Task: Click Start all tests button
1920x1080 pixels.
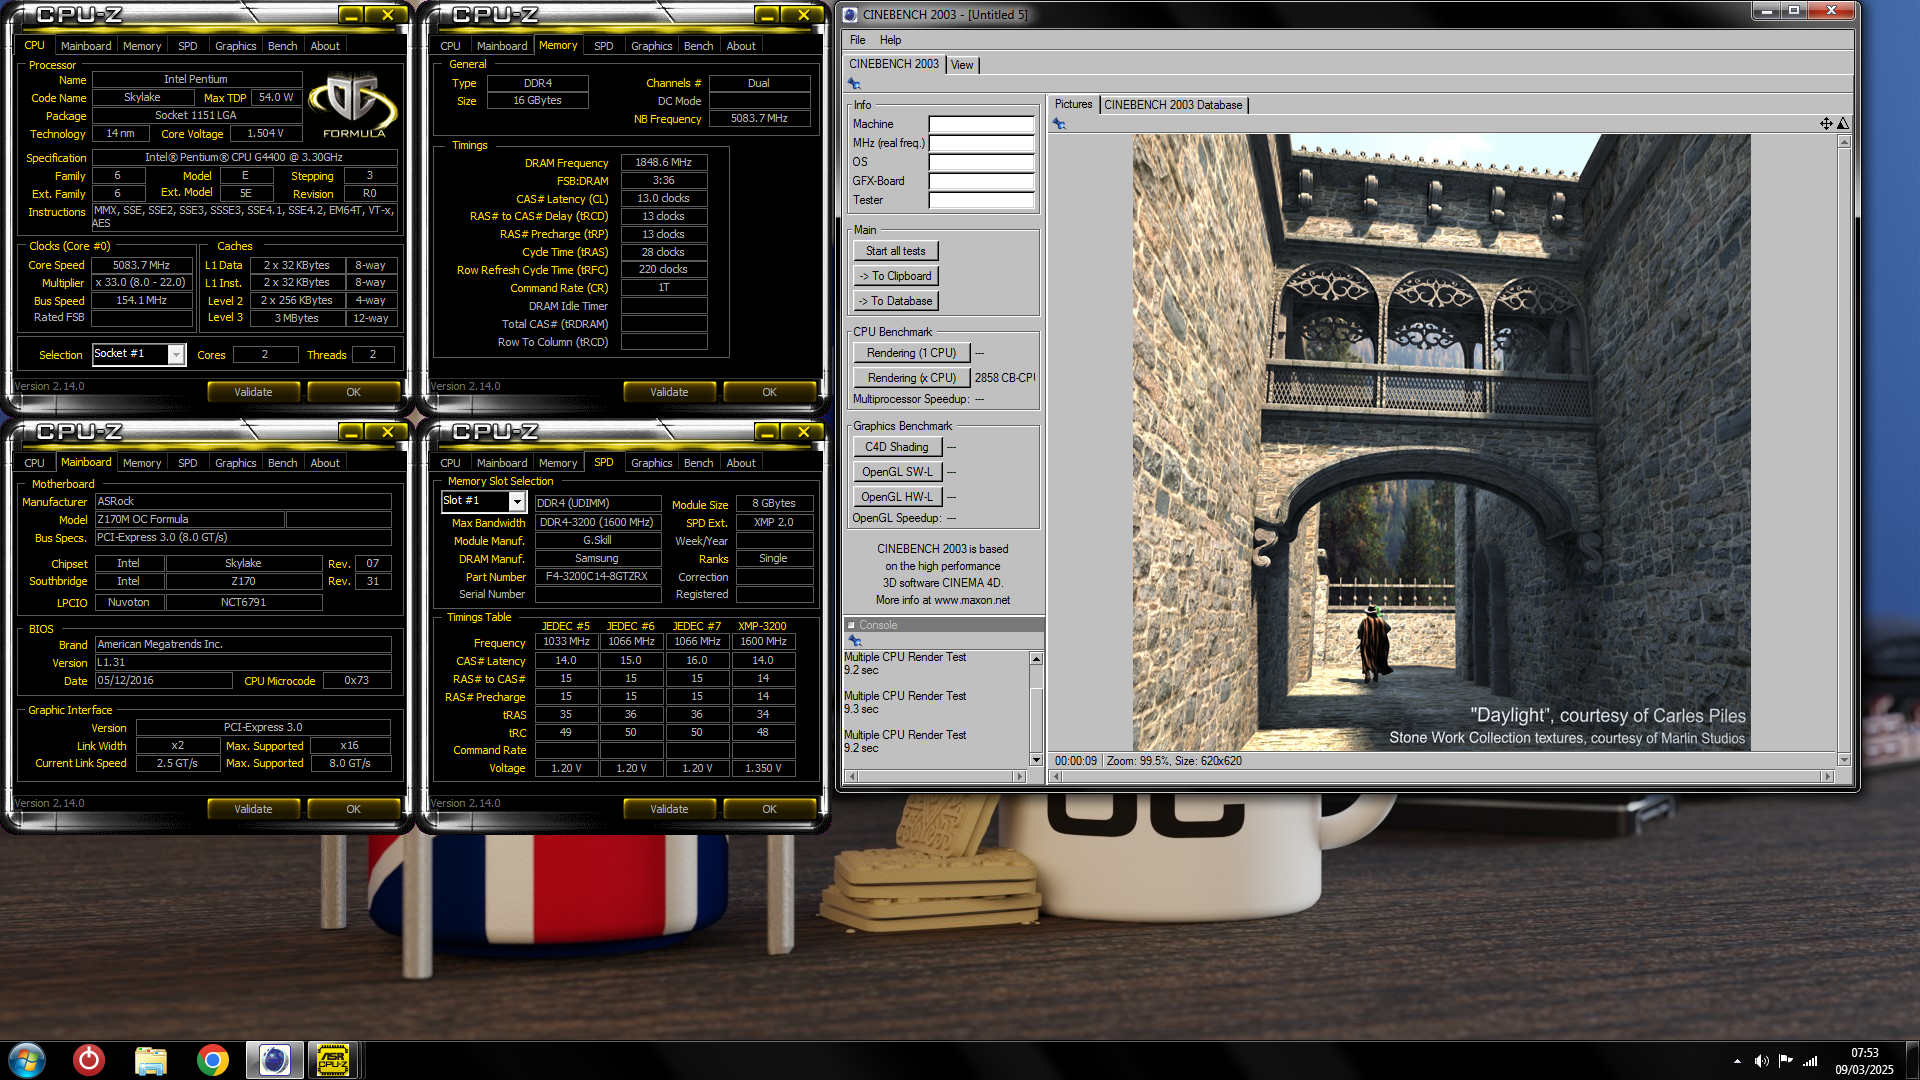Action: pyautogui.click(x=895, y=251)
